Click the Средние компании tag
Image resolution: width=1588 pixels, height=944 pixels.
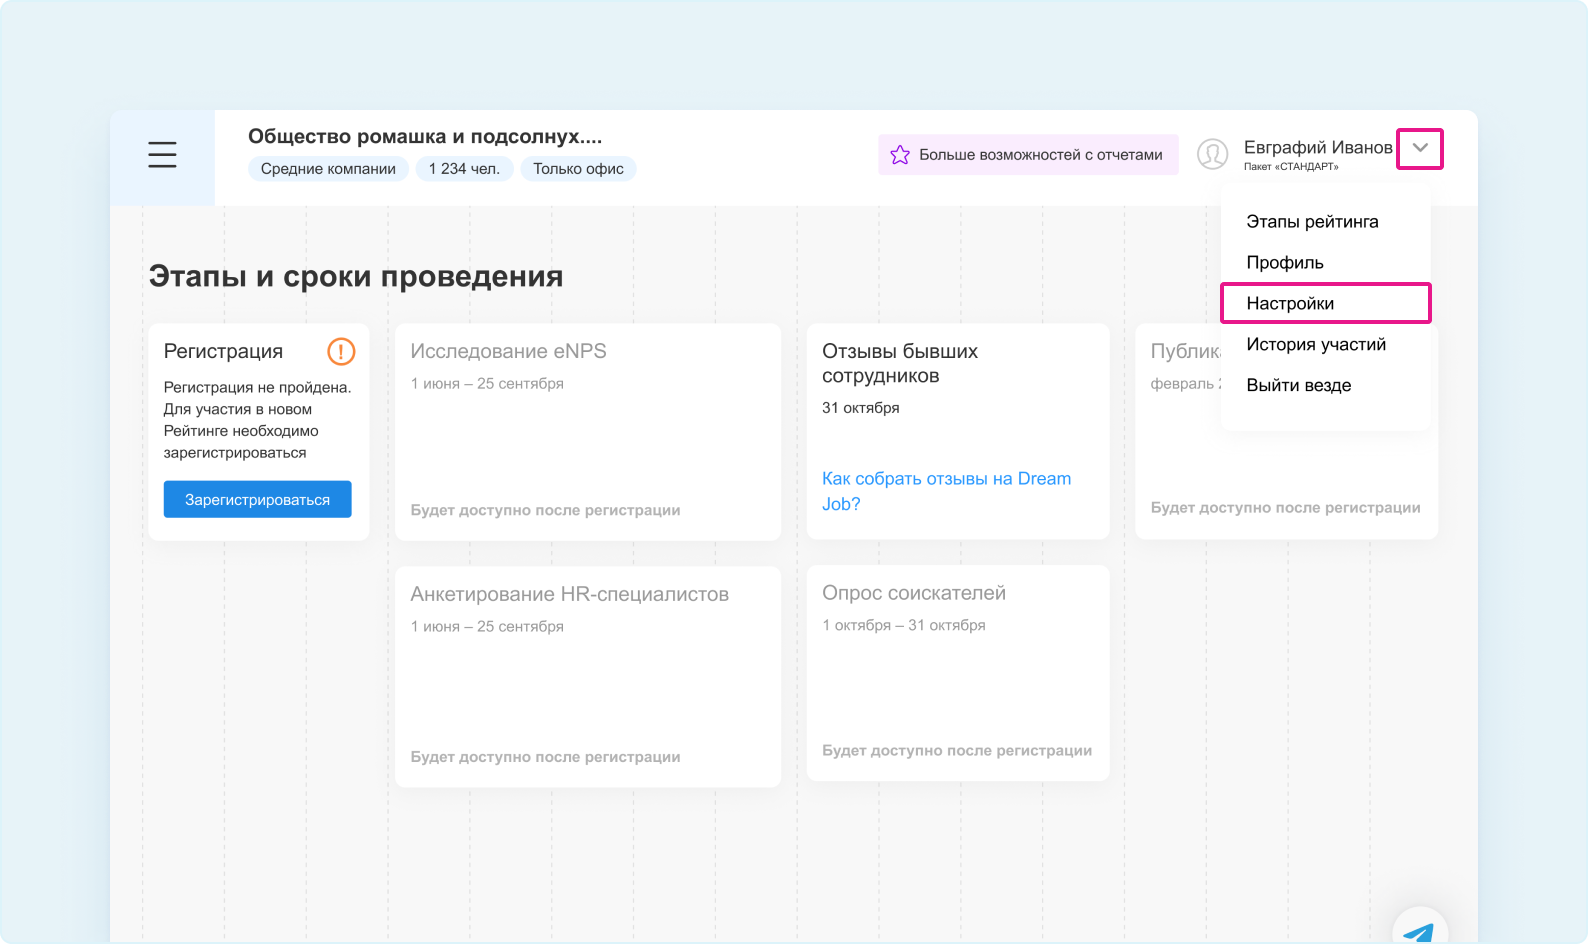(x=328, y=169)
